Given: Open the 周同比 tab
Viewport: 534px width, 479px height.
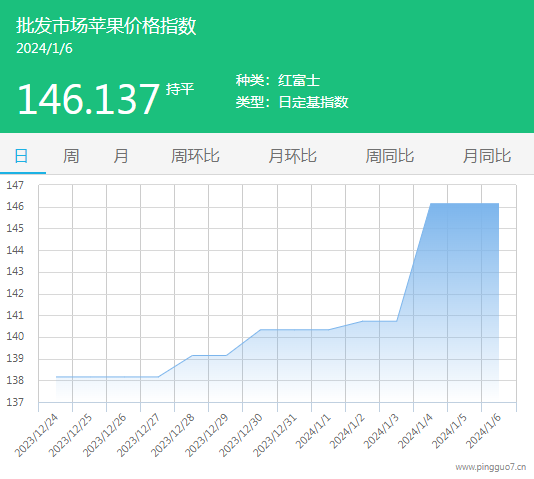Looking at the screenshot, I should pos(390,156).
